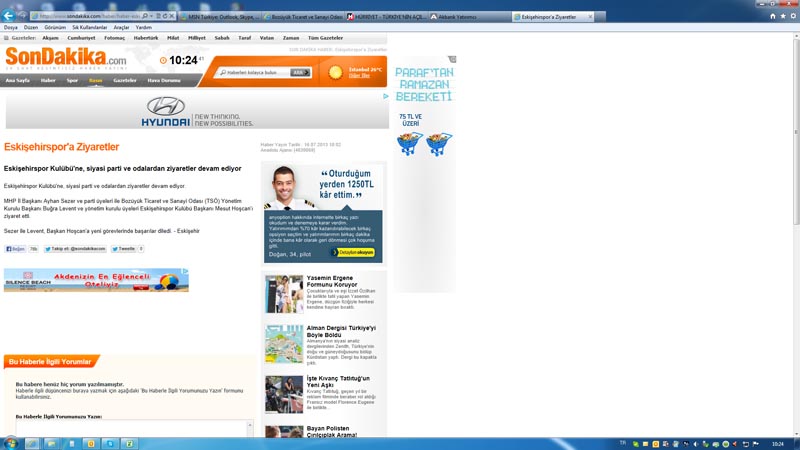Screen dimensions: 800x450
Task: Click the AdChoices triangle beside Hyundai banner
Action: tap(385, 96)
